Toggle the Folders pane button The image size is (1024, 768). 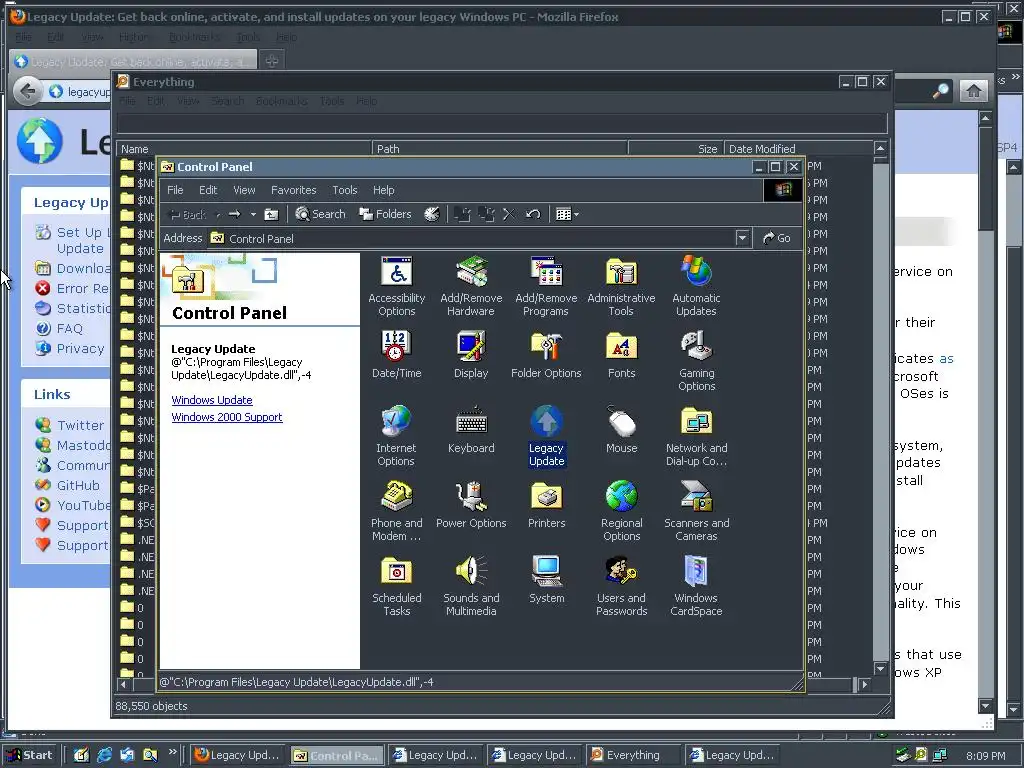tap(385, 214)
